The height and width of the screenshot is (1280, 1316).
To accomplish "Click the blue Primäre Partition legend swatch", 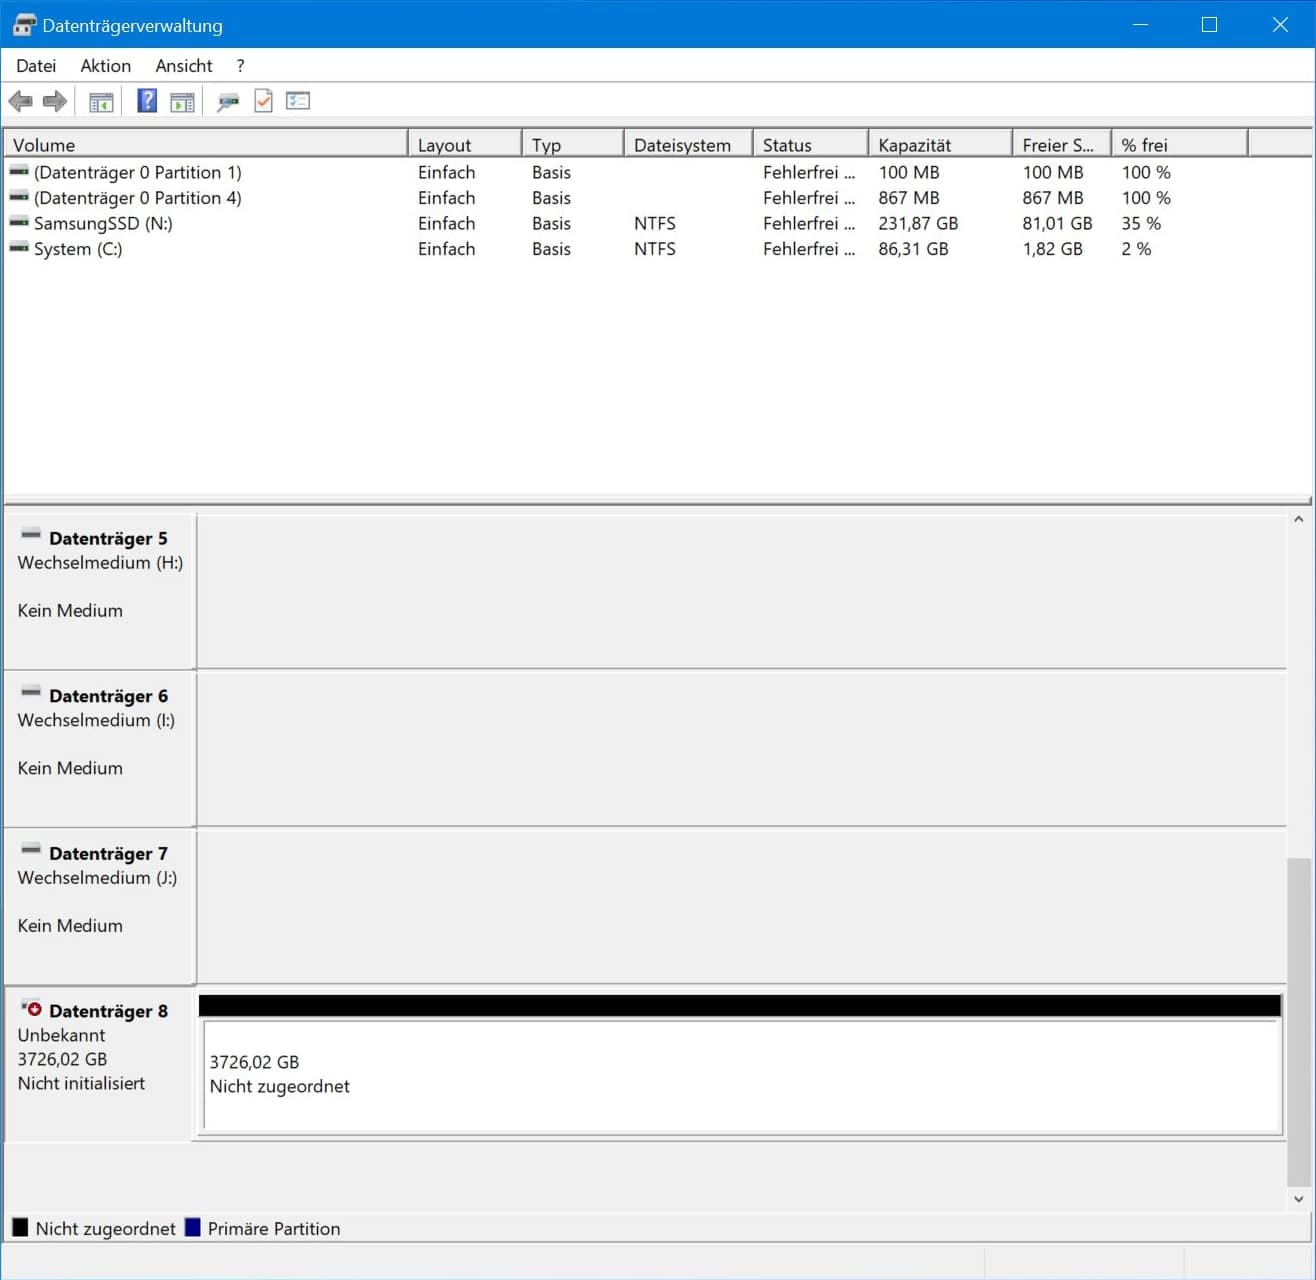I will (x=193, y=1227).
